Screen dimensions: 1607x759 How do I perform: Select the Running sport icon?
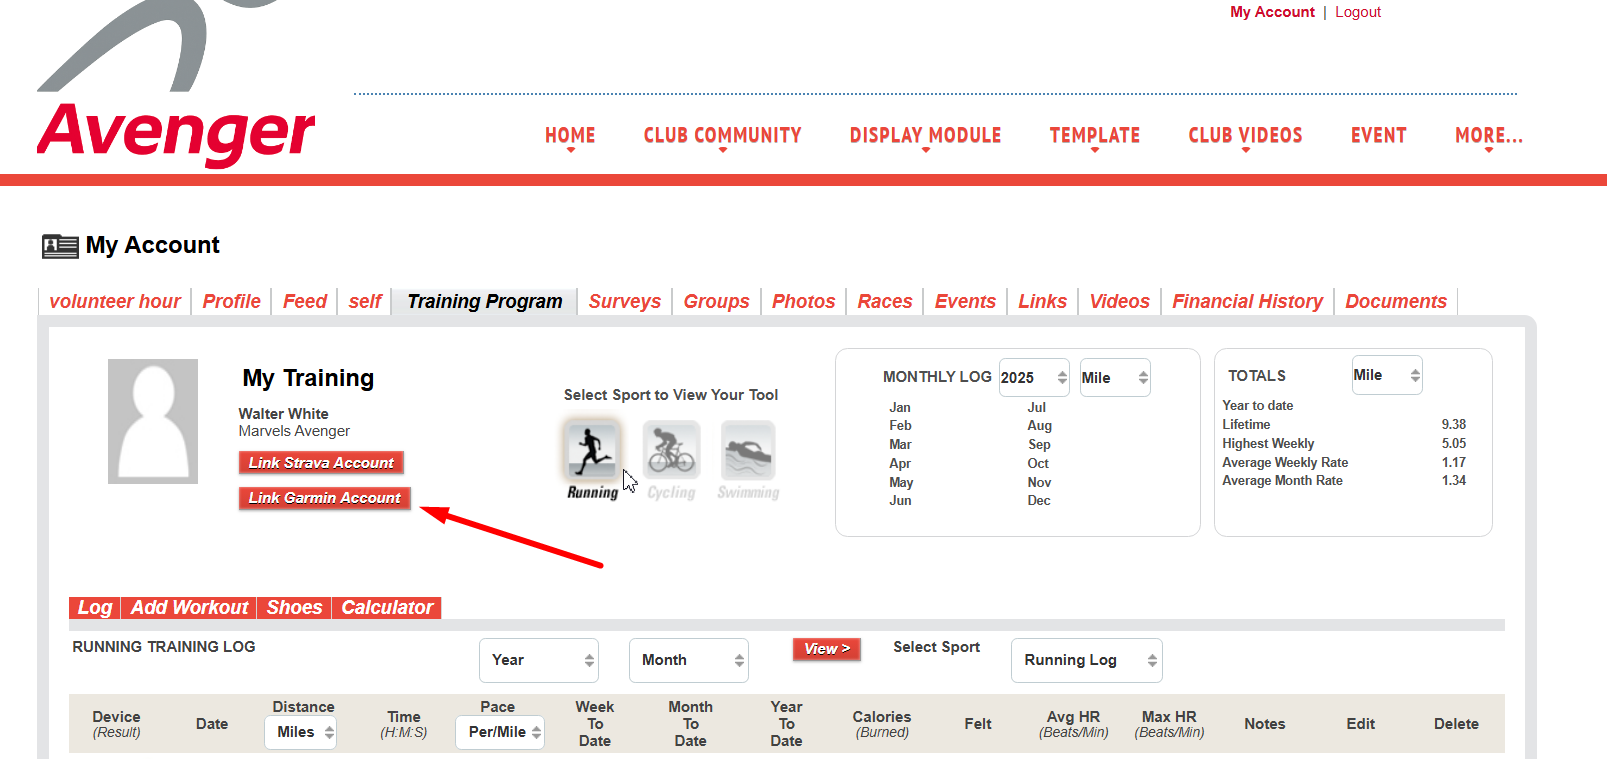pos(592,451)
